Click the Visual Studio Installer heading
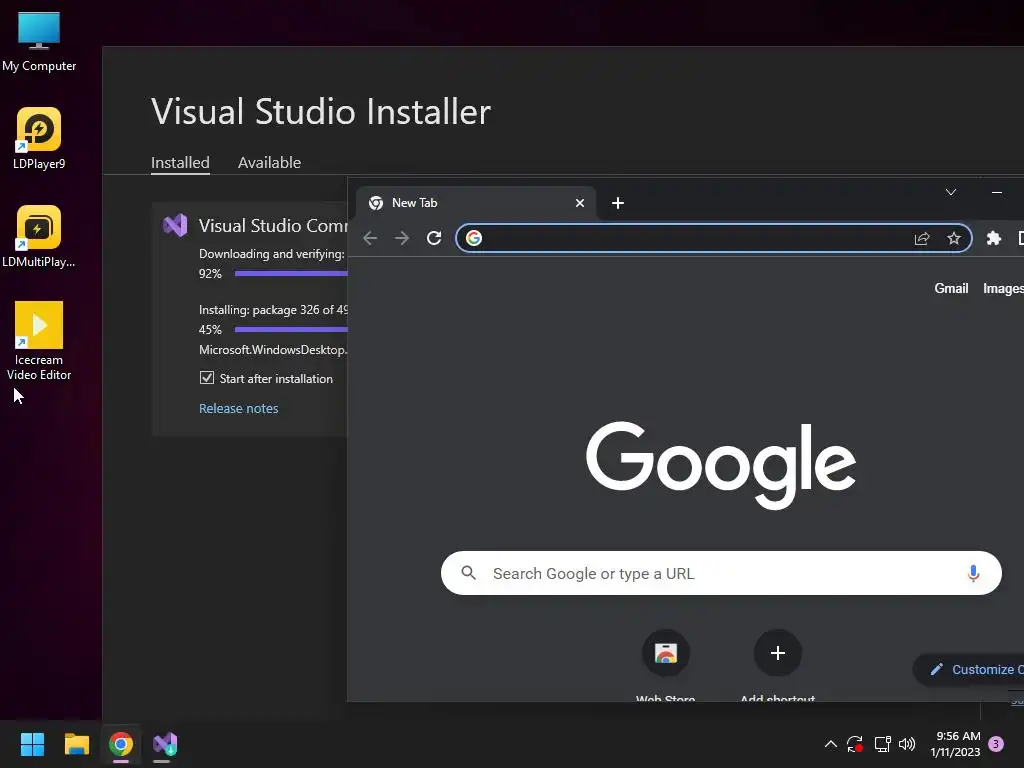This screenshot has height=768, width=1024. [321, 112]
